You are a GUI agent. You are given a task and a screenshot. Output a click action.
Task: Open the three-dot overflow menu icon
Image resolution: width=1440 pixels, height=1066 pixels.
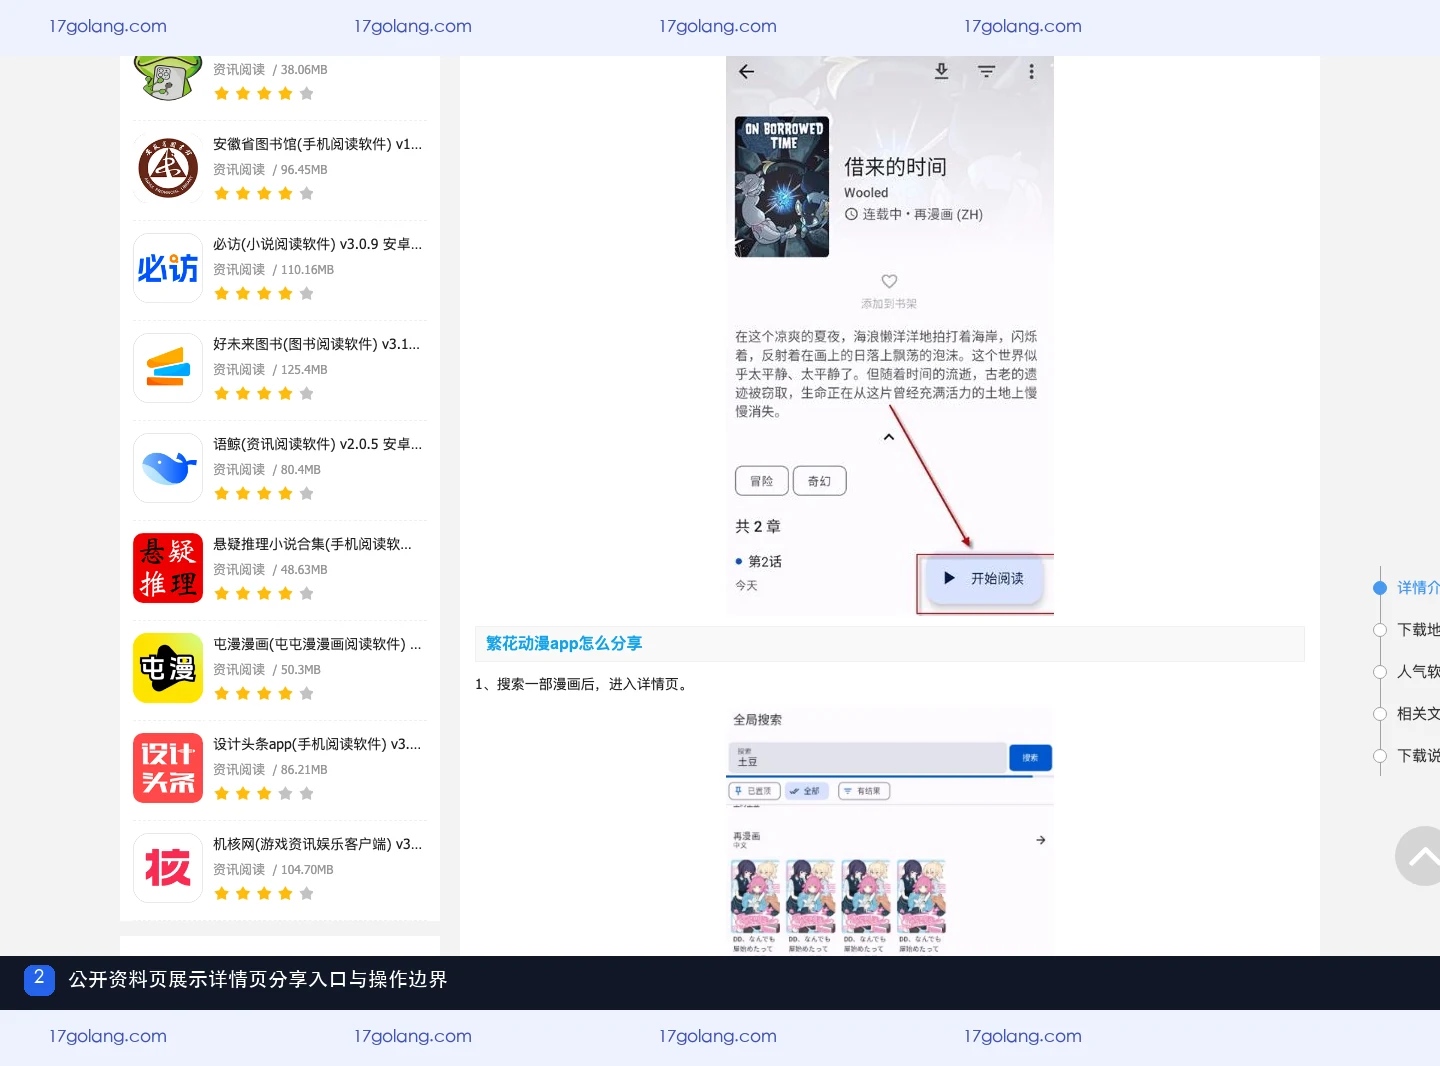1031,71
